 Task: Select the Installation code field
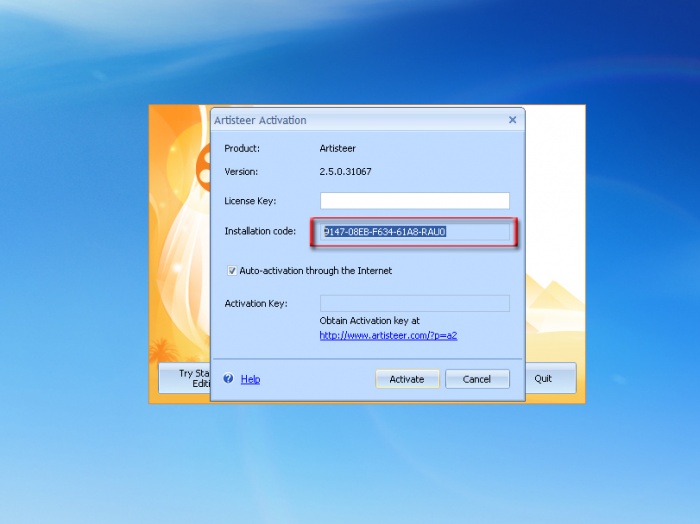tap(414, 232)
